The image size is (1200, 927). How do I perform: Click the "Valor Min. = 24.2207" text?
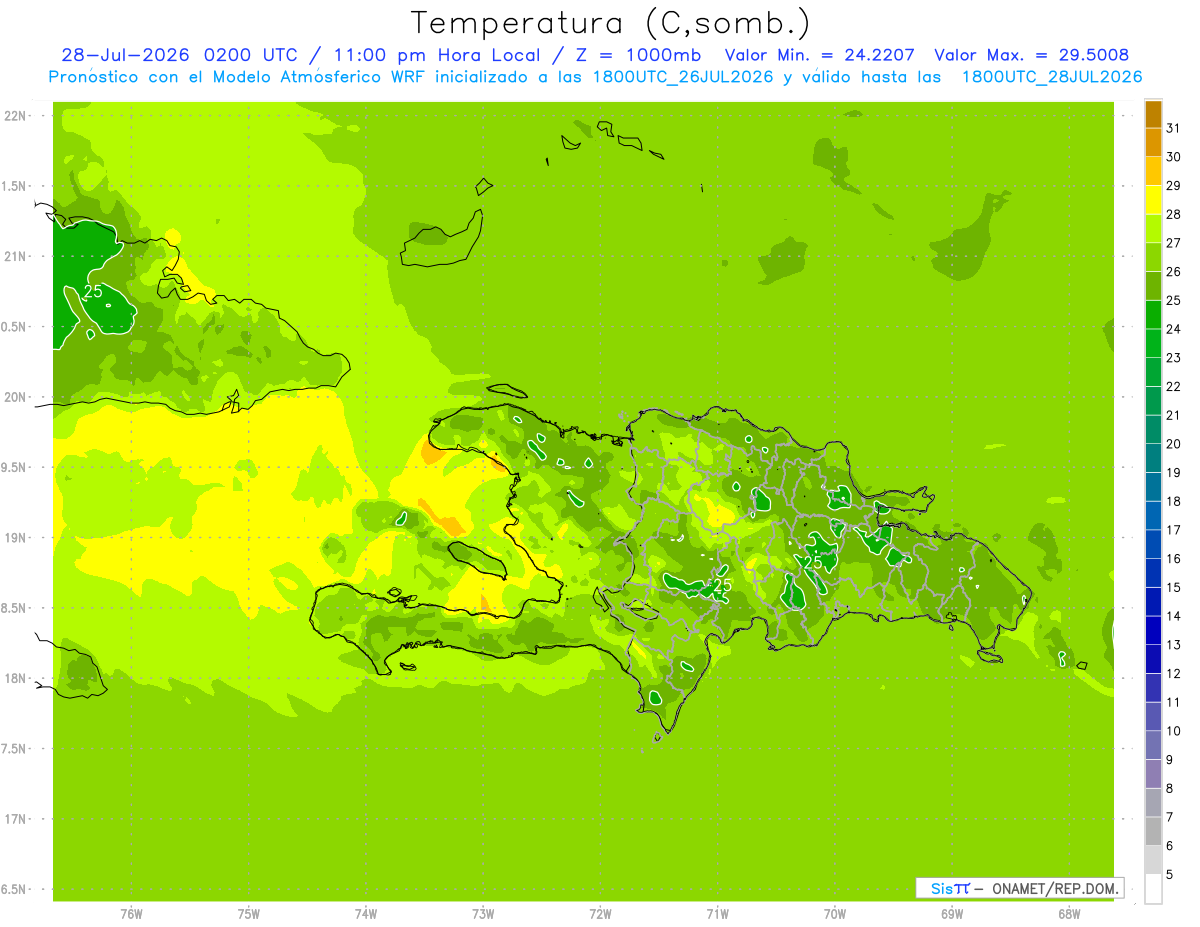click(x=821, y=55)
